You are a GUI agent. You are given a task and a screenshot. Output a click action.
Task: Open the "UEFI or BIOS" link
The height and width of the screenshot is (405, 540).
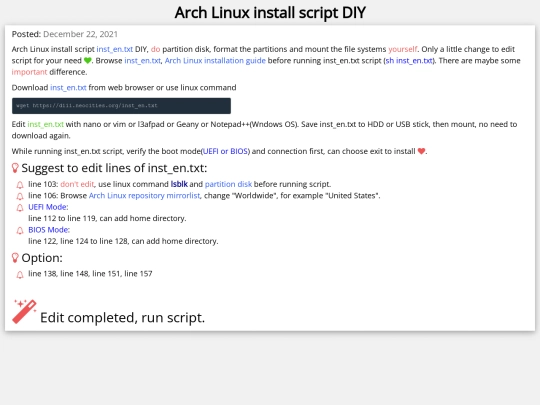225,151
